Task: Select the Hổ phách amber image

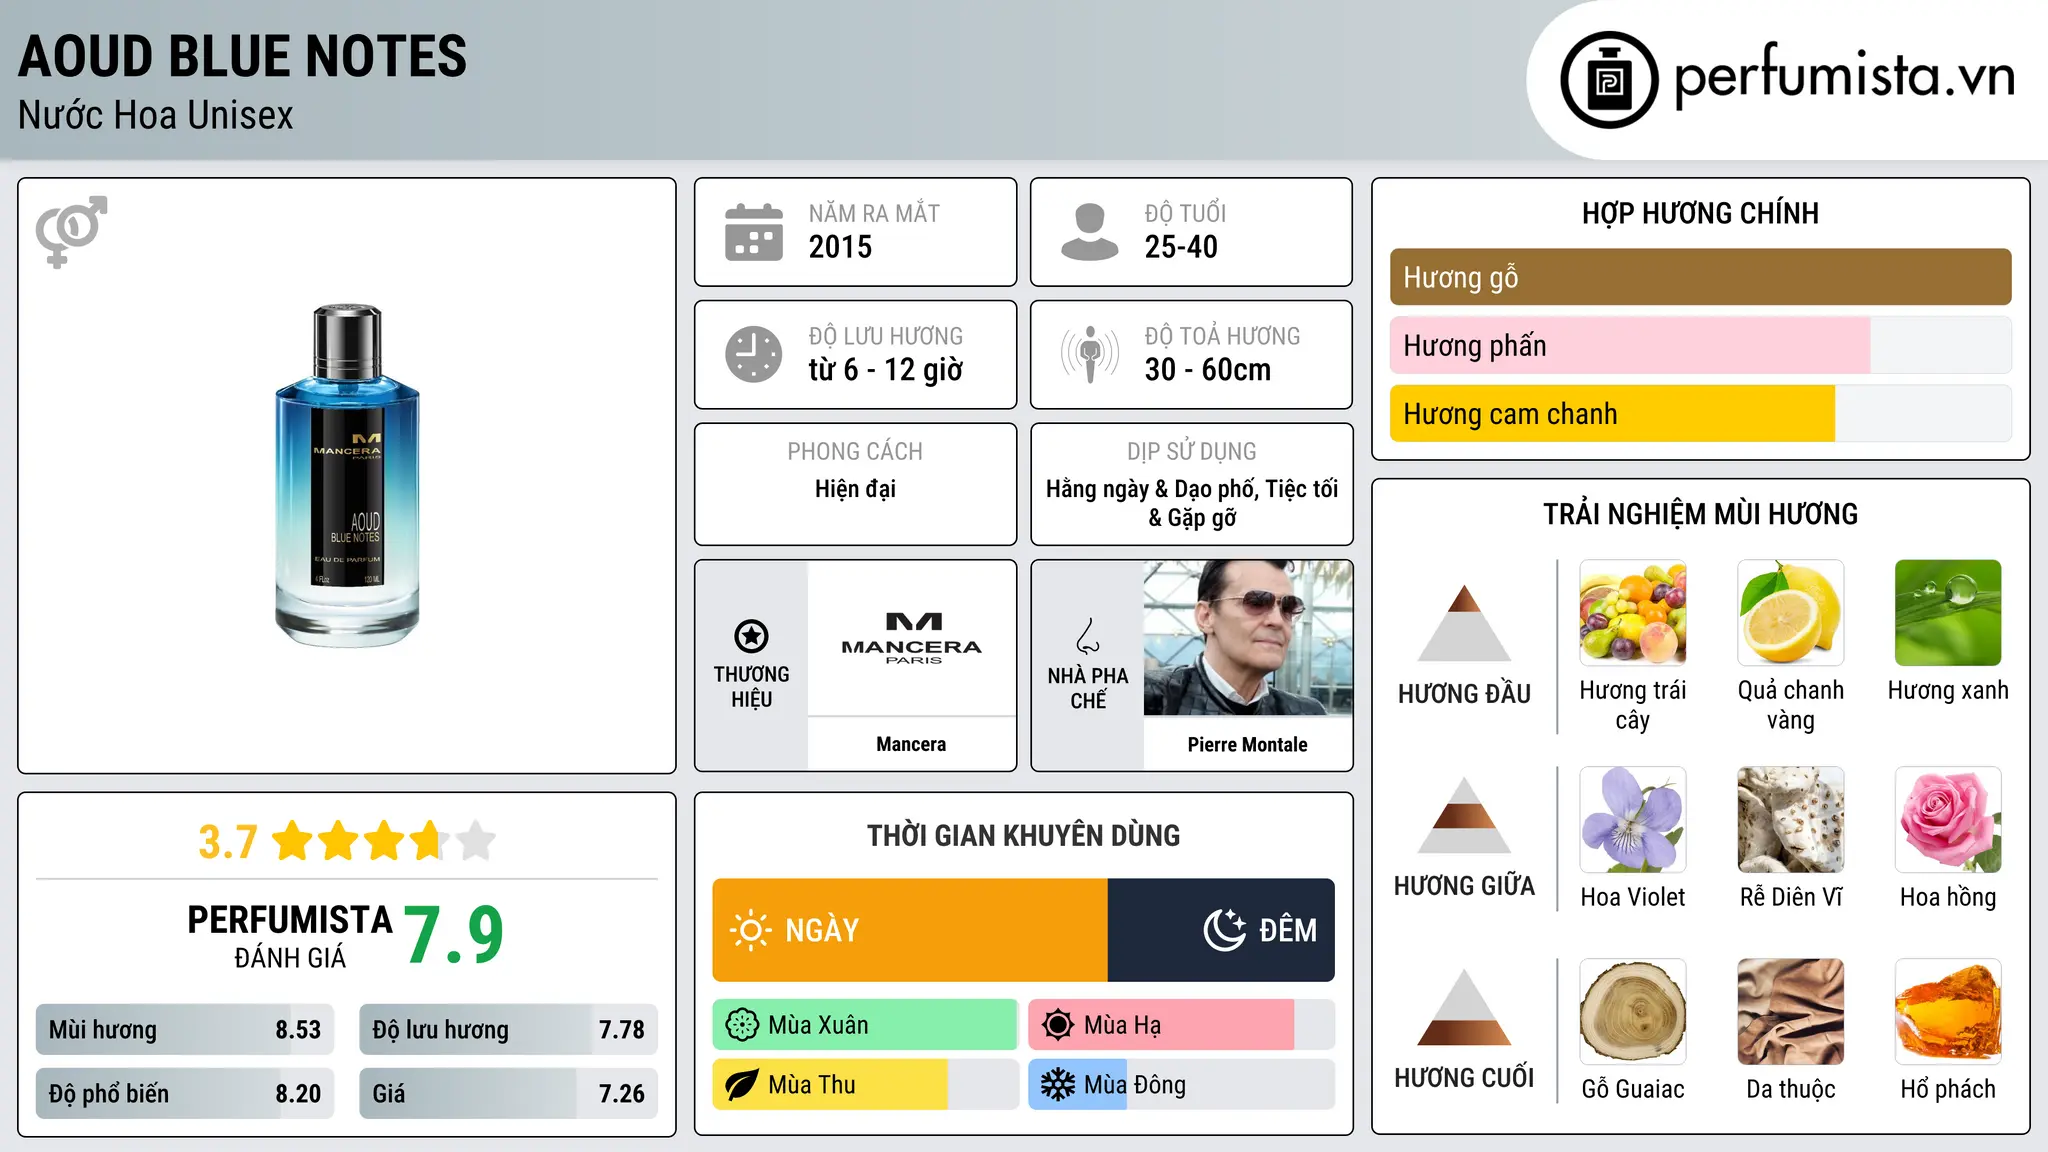Action: 1948,1012
